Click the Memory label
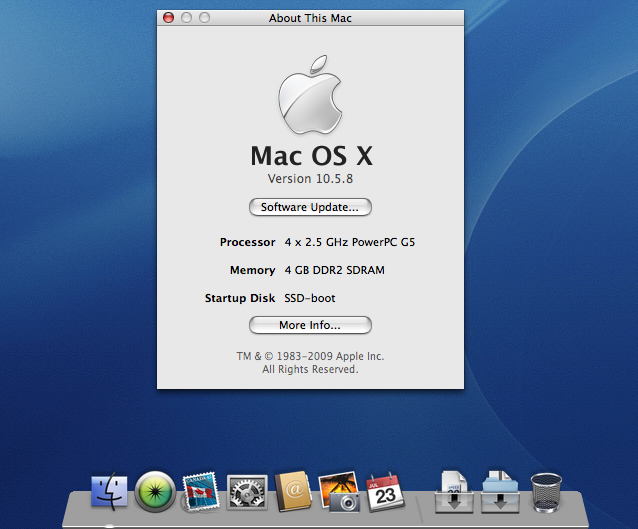This screenshot has height=529, width=638. point(253,270)
